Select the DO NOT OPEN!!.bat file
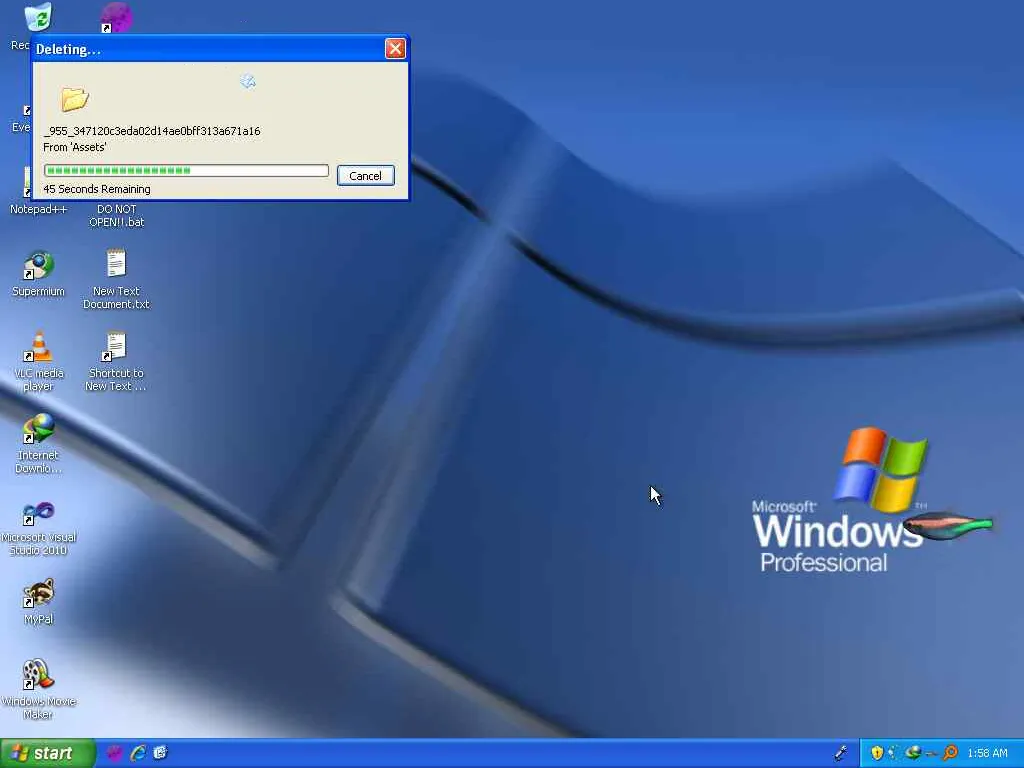This screenshot has width=1024, height=768. [x=116, y=216]
